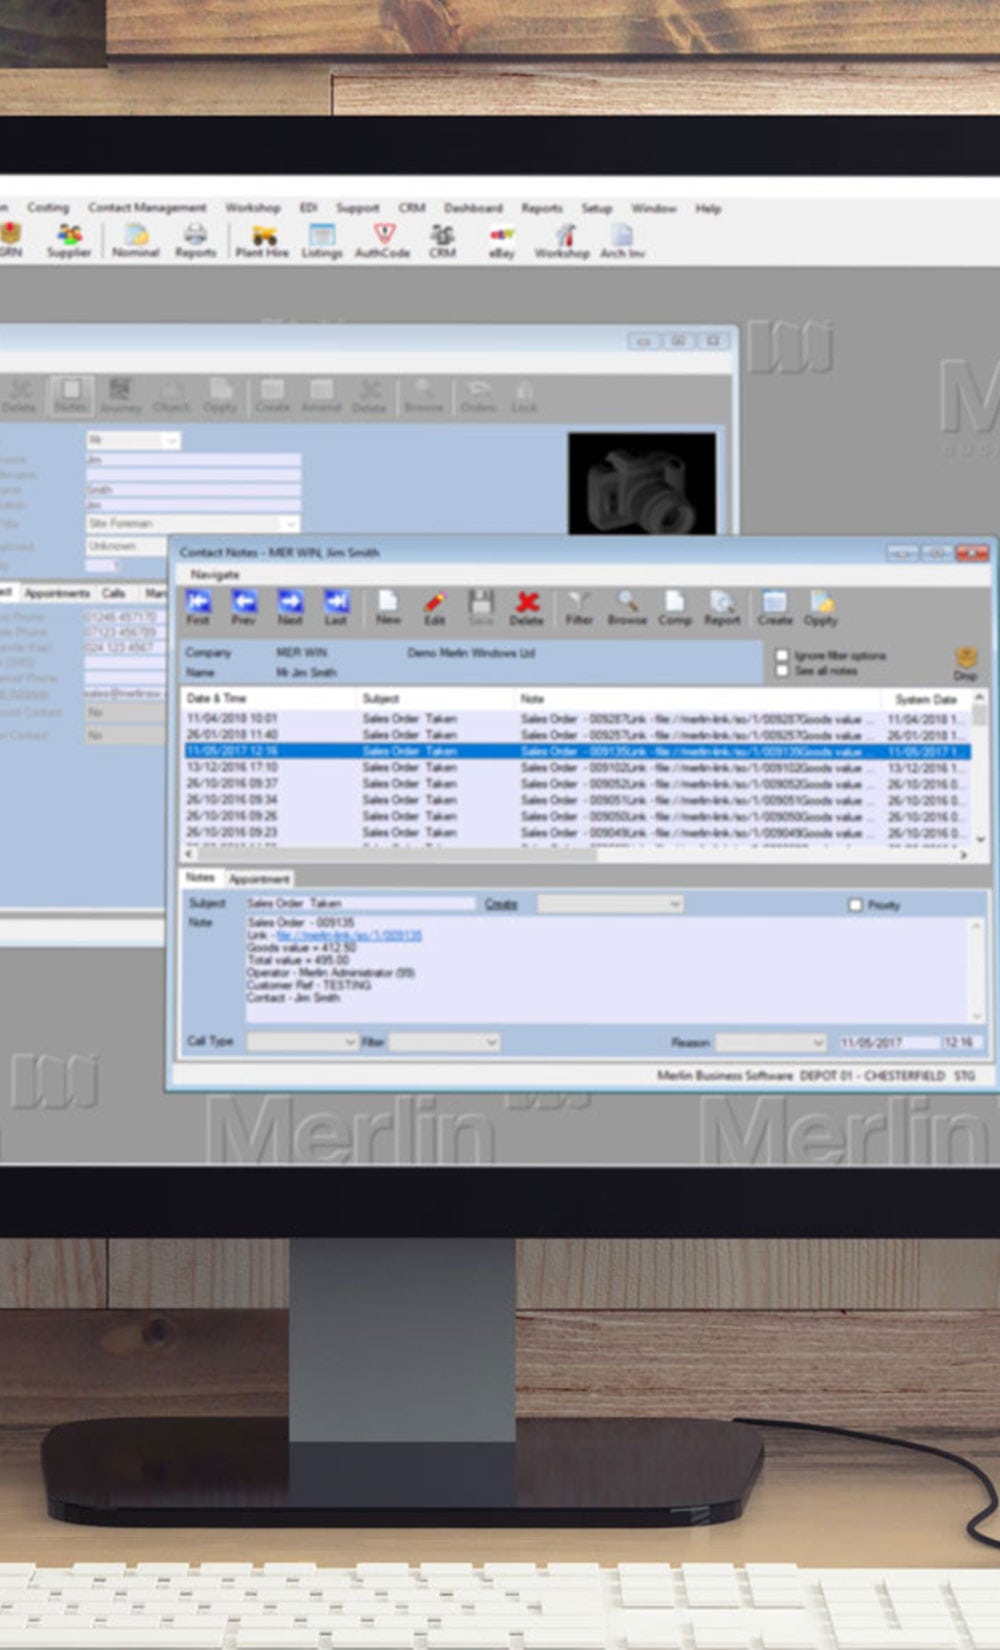The height and width of the screenshot is (1650, 1000).
Task: Tick the See all notes checkbox
Action: click(x=783, y=671)
